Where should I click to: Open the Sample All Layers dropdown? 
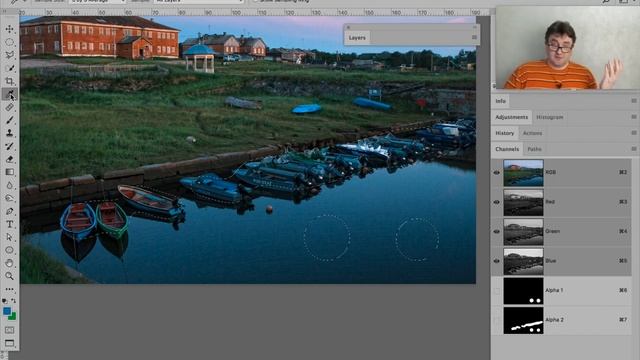pos(199,1)
